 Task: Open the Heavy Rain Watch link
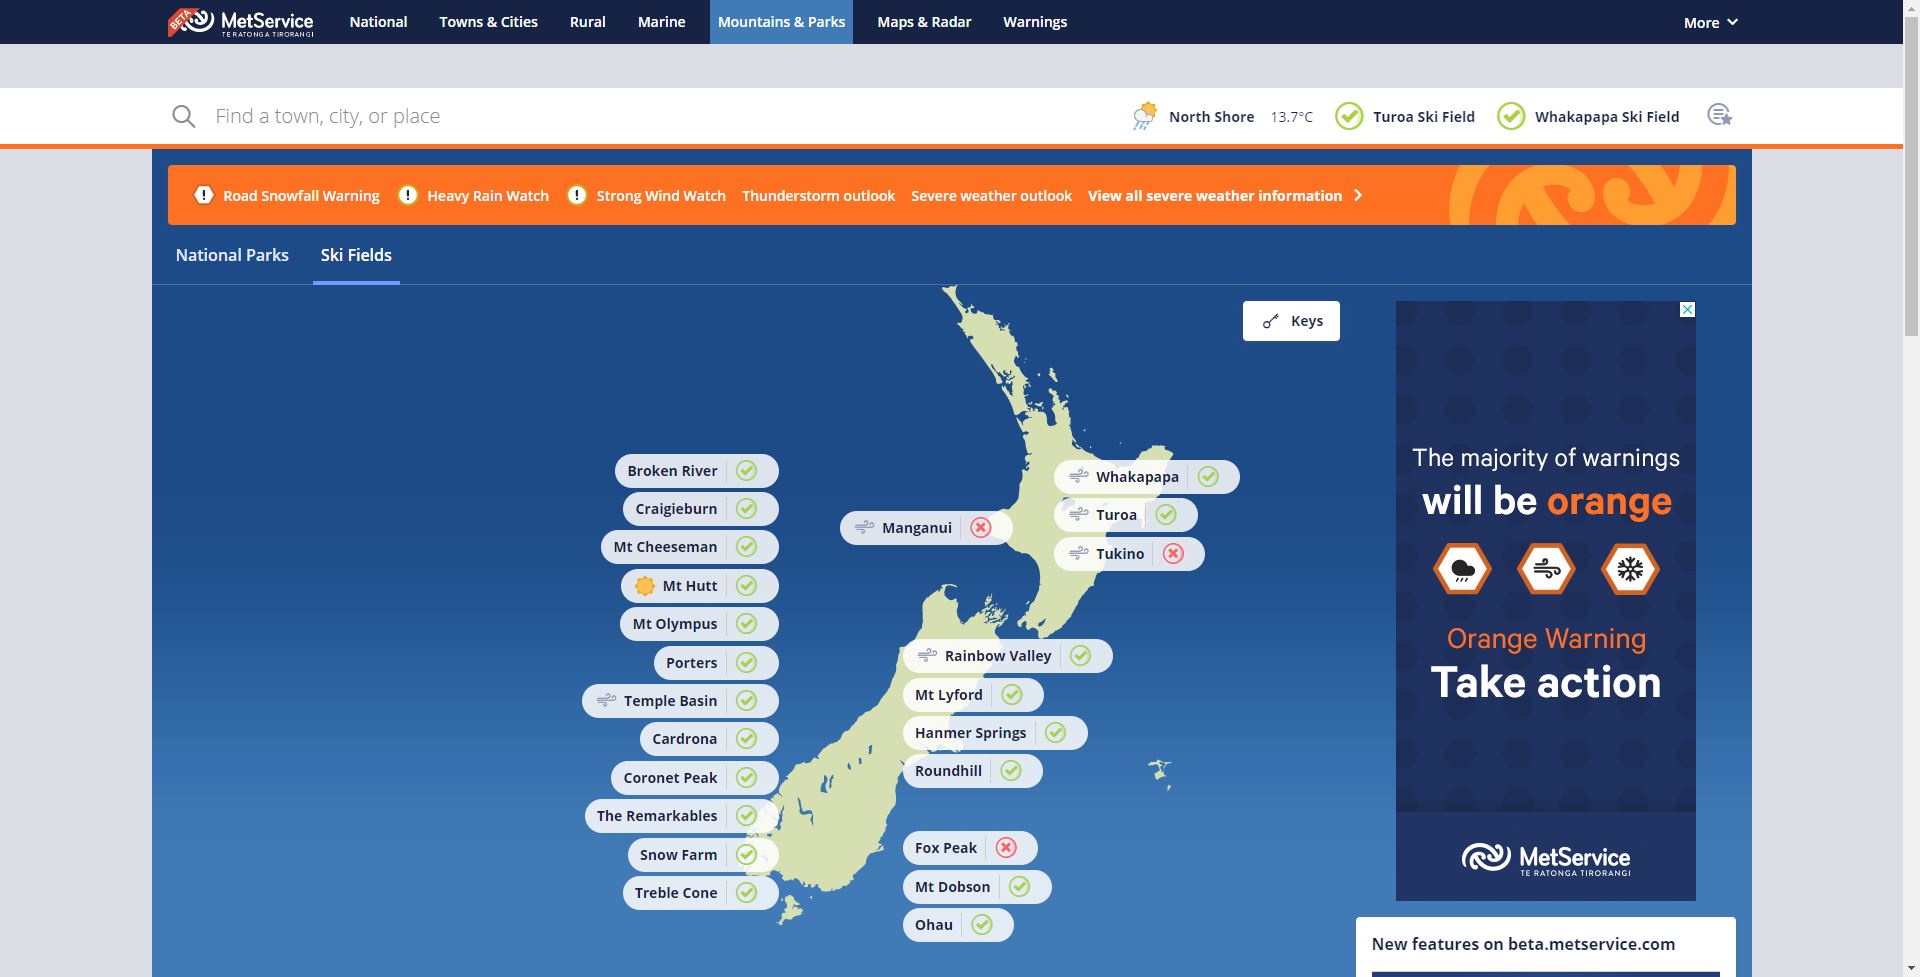pyautogui.click(x=487, y=196)
